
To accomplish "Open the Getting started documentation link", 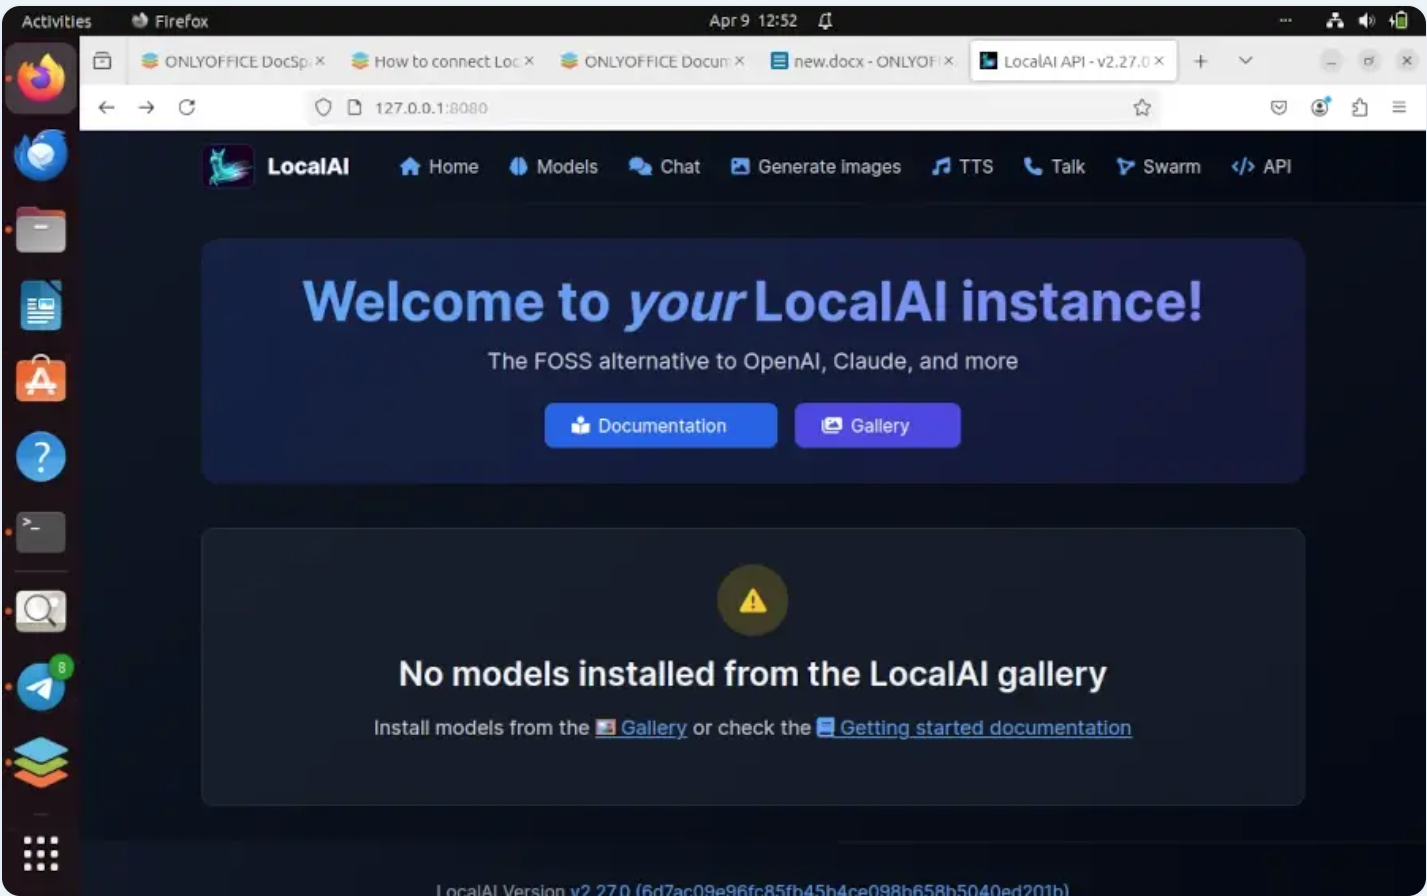I will click(x=974, y=728).
